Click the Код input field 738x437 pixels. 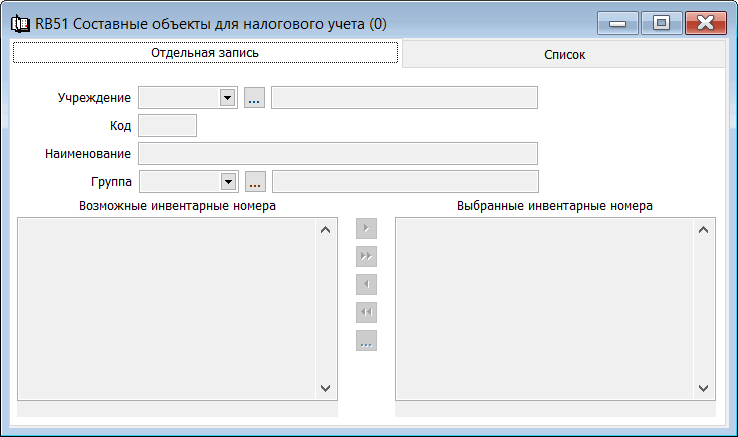167,125
